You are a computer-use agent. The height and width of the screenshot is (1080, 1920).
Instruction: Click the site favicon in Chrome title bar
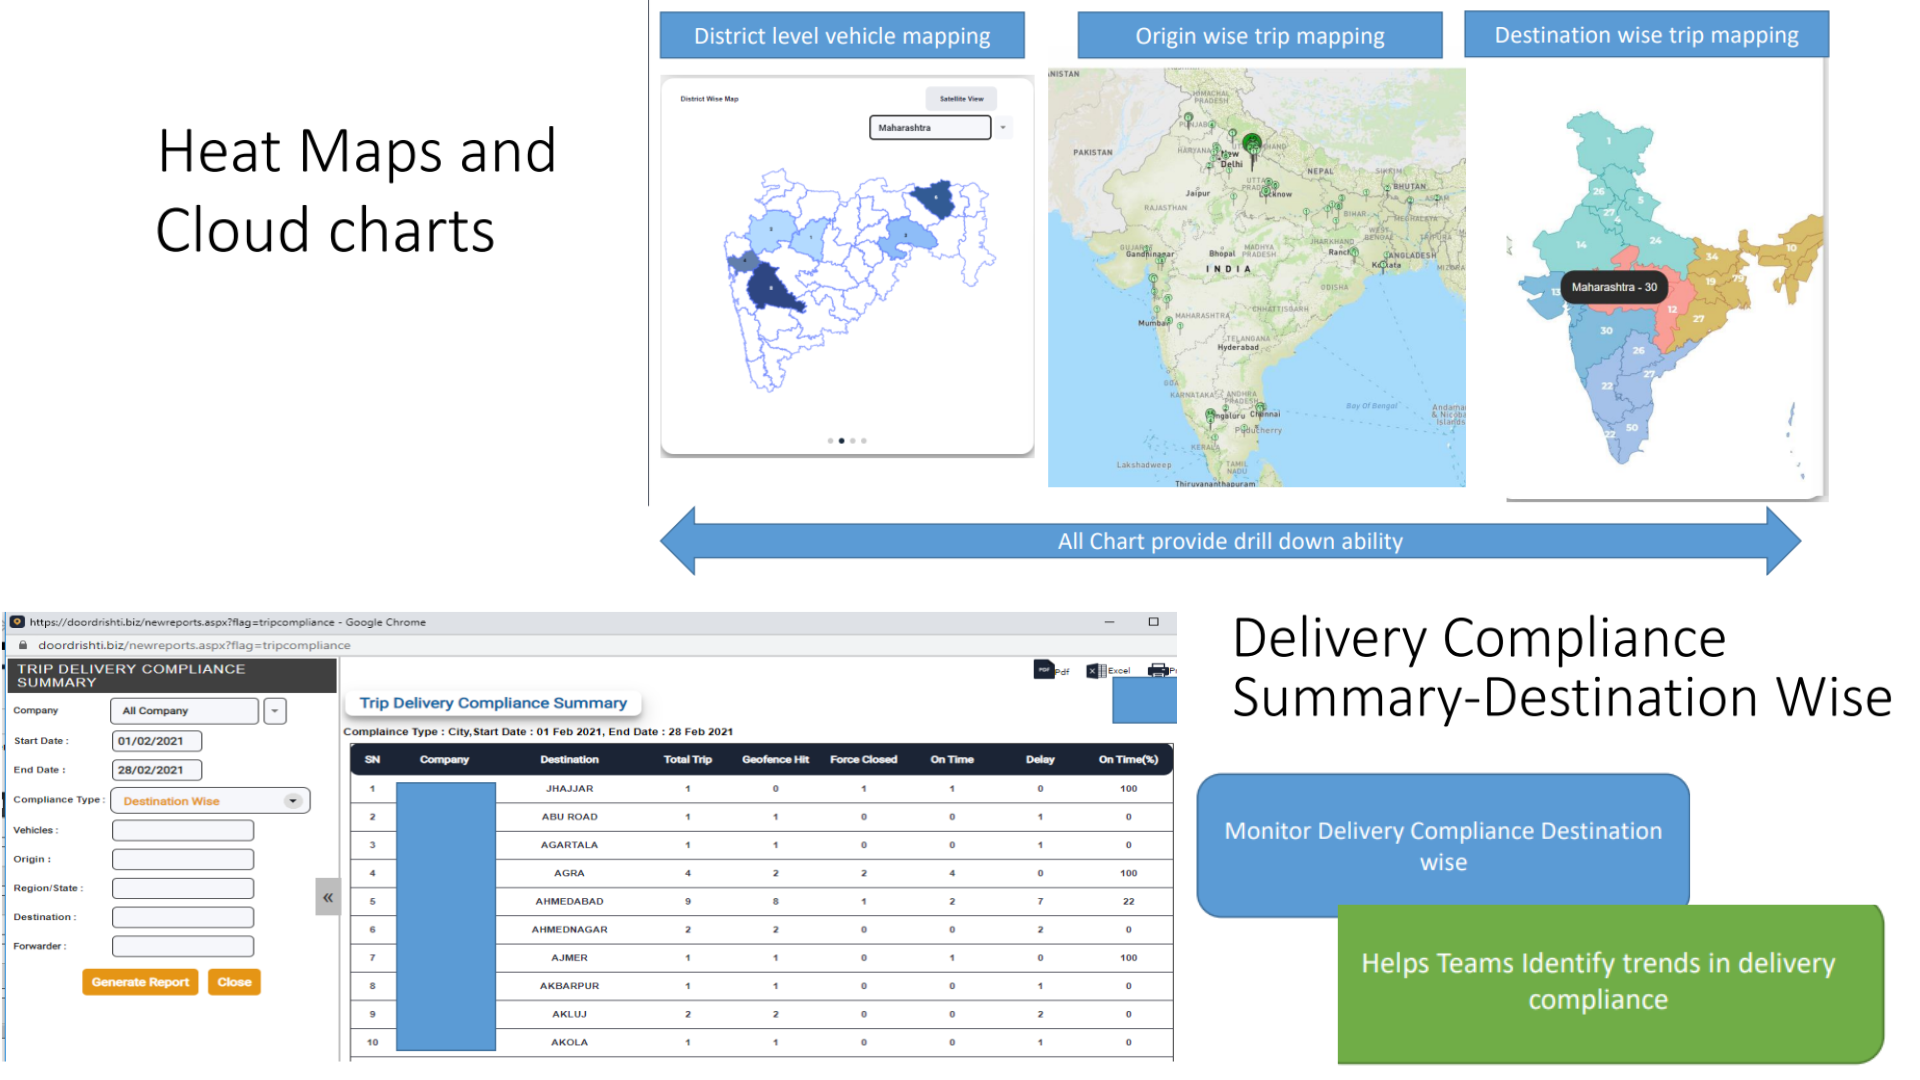17,622
